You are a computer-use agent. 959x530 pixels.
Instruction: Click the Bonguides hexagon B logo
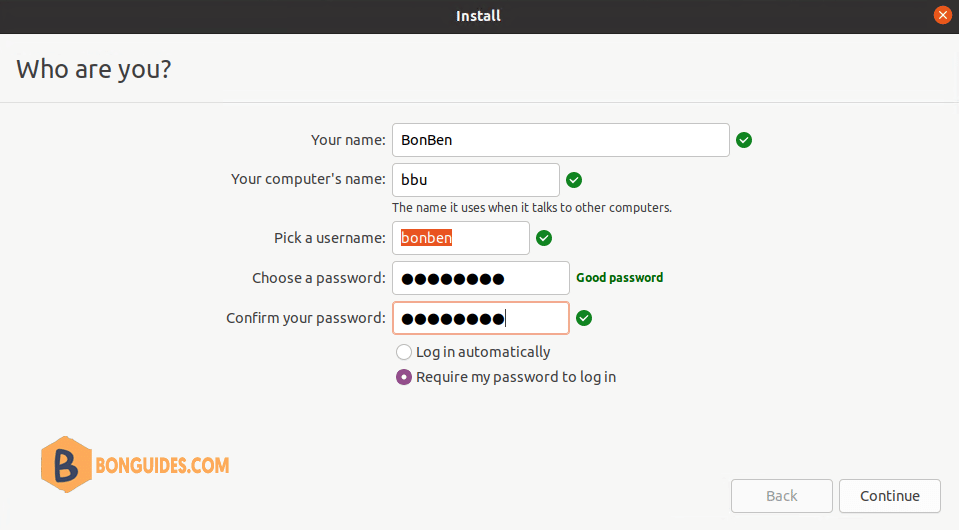(x=66, y=465)
